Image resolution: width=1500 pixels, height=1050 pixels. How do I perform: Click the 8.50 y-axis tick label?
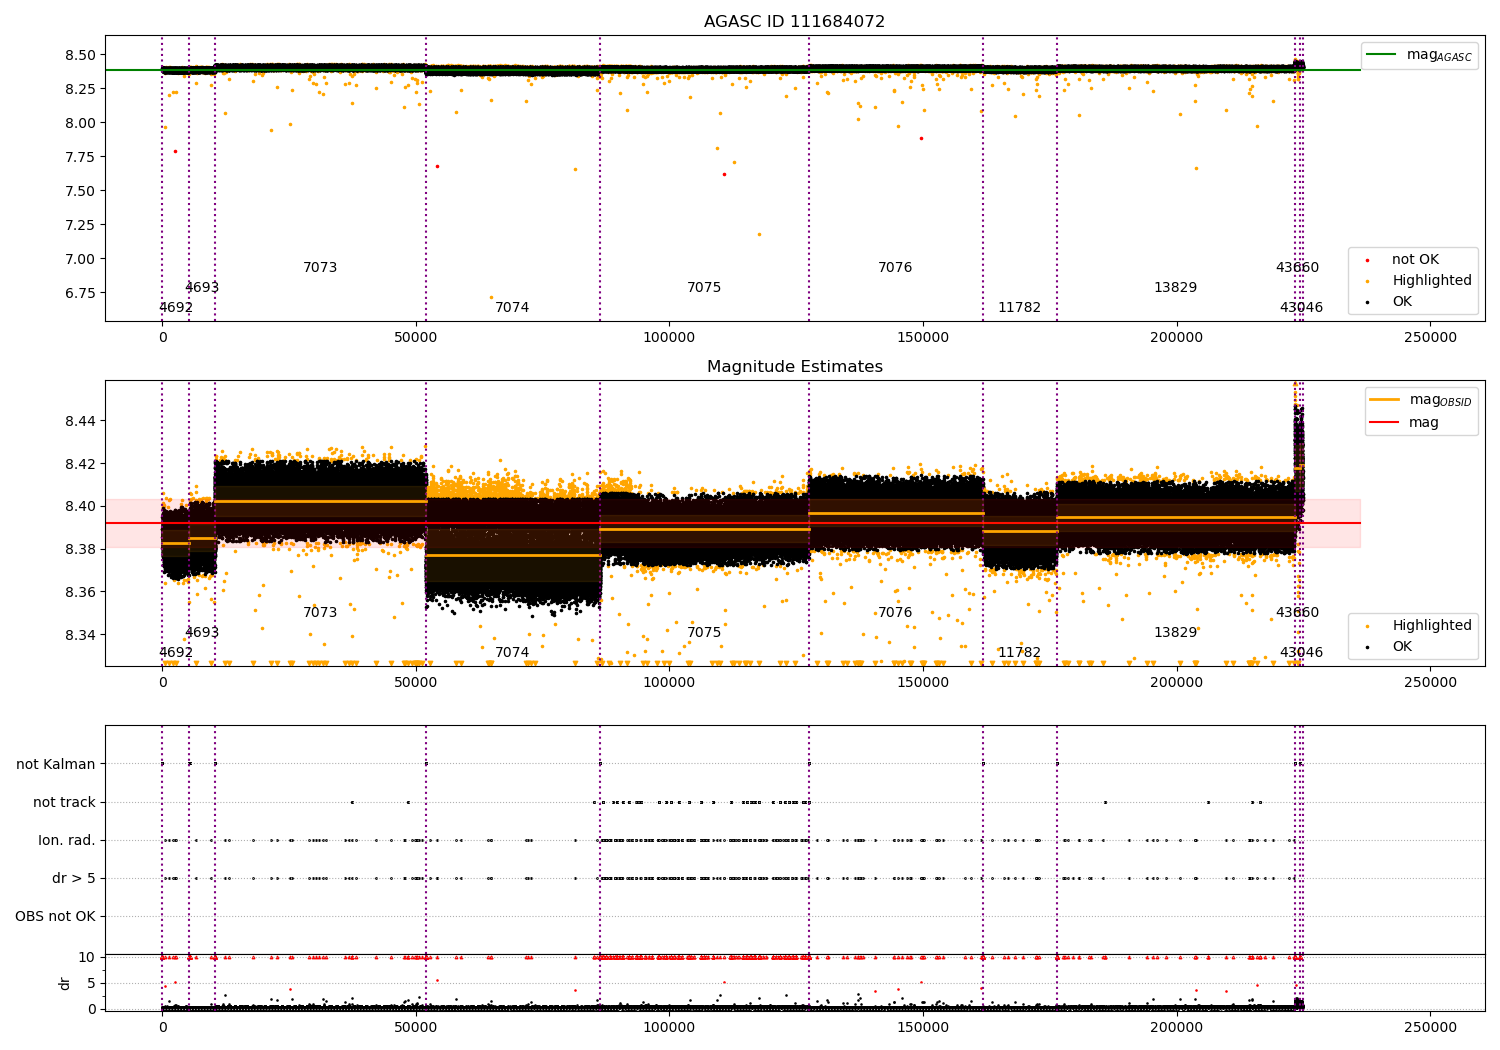80,55
